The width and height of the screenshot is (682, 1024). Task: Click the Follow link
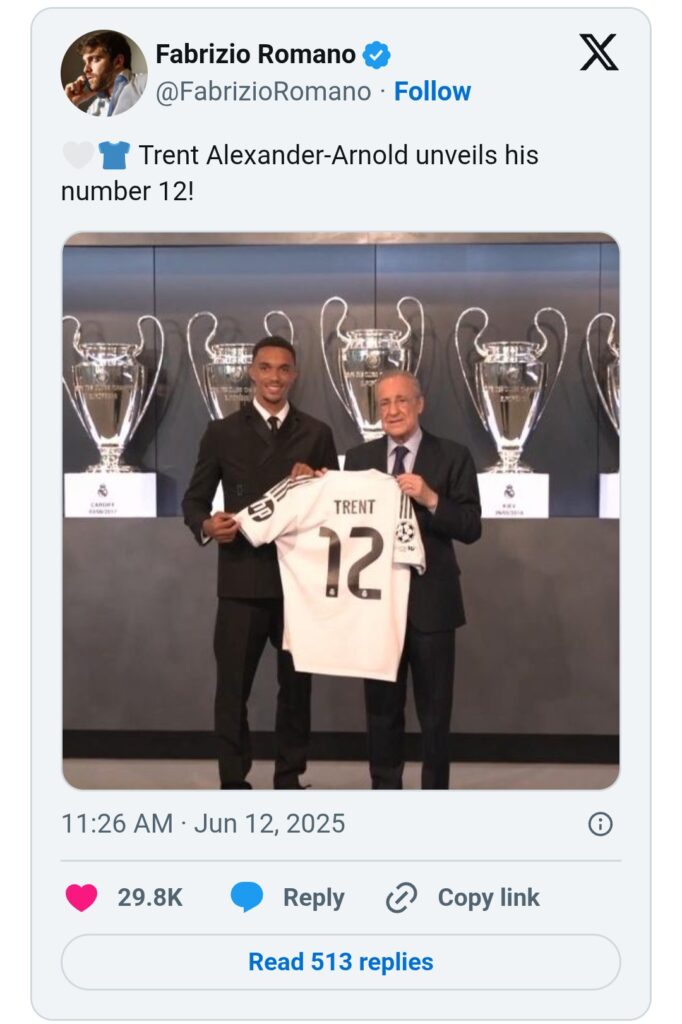tap(432, 92)
